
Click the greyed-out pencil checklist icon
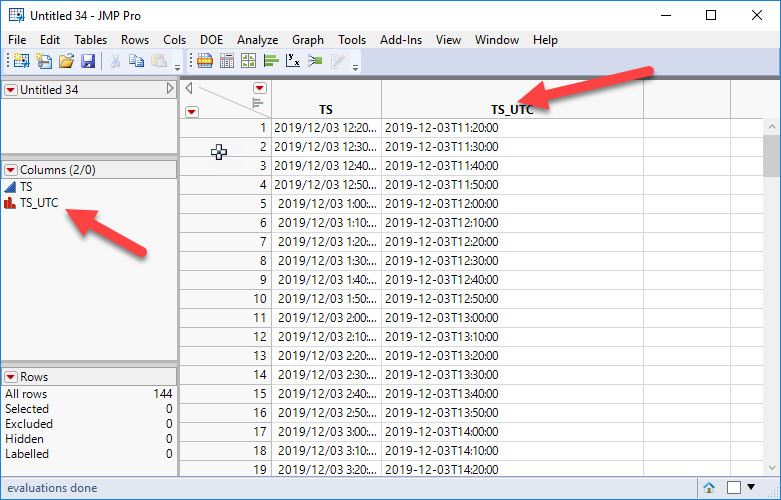tap(338, 61)
